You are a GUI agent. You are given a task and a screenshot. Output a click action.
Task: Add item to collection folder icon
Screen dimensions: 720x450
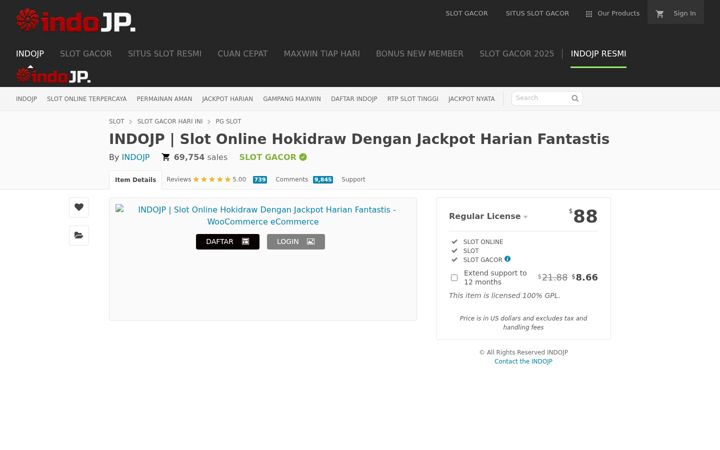point(79,236)
